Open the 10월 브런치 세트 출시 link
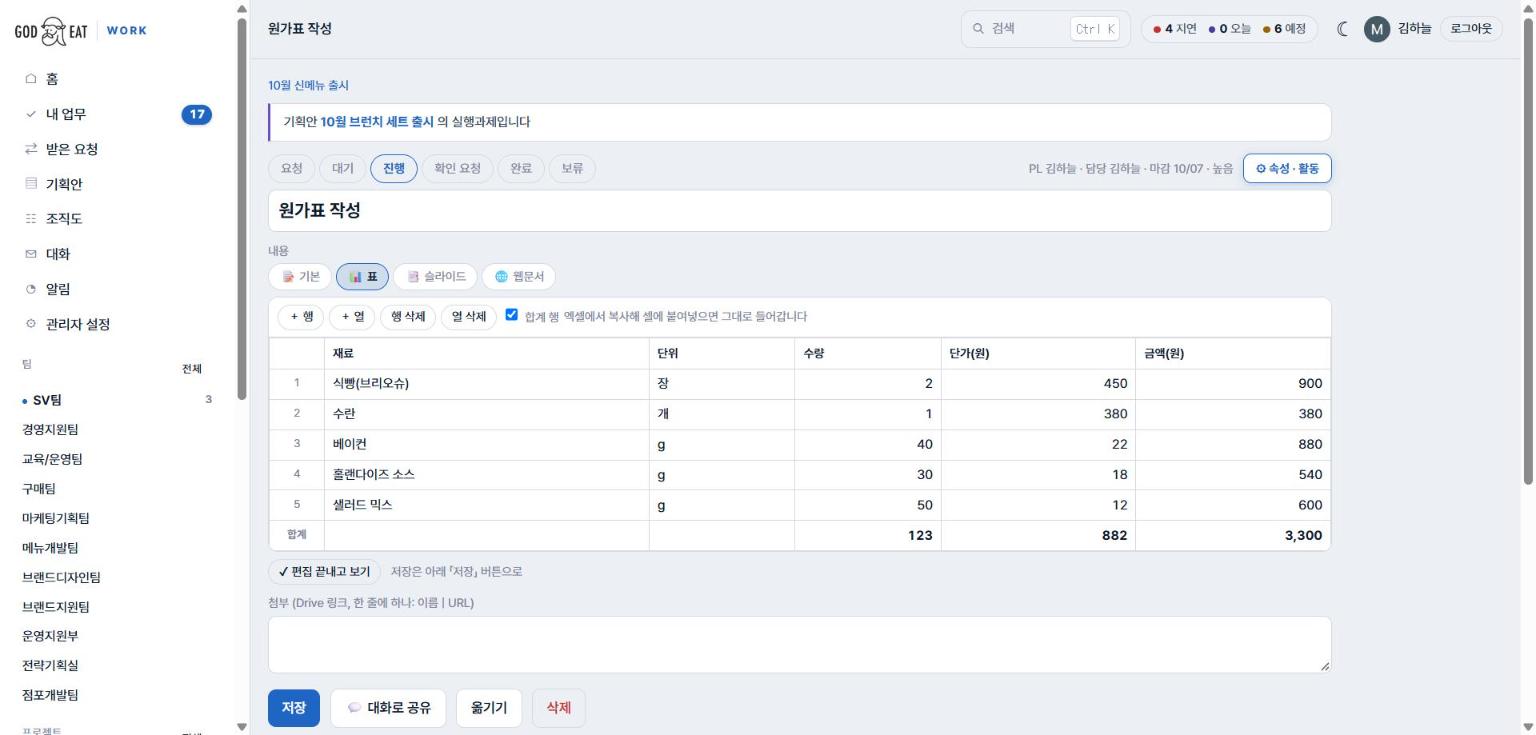This screenshot has height=735, width=1536. coord(377,122)
